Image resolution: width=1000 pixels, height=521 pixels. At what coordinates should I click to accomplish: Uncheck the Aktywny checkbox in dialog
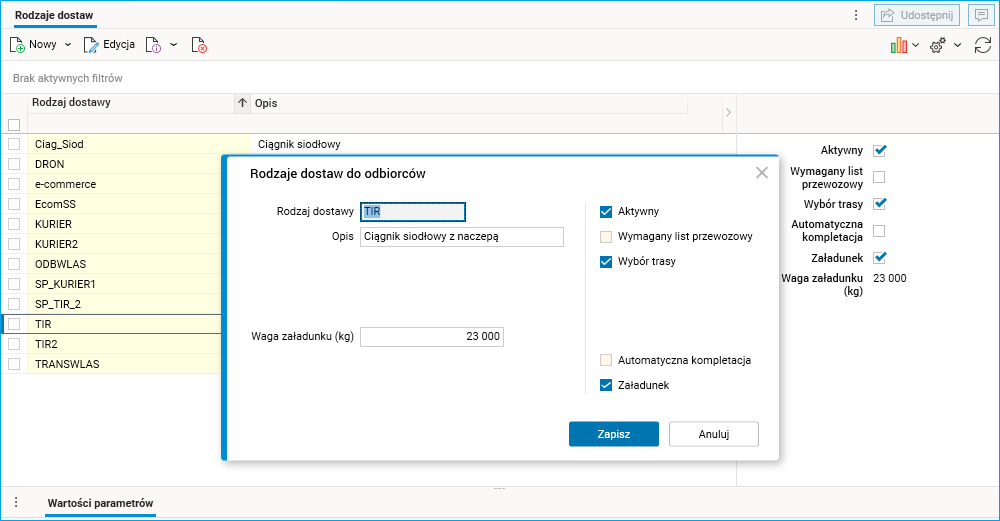click(x=605, y=211)
